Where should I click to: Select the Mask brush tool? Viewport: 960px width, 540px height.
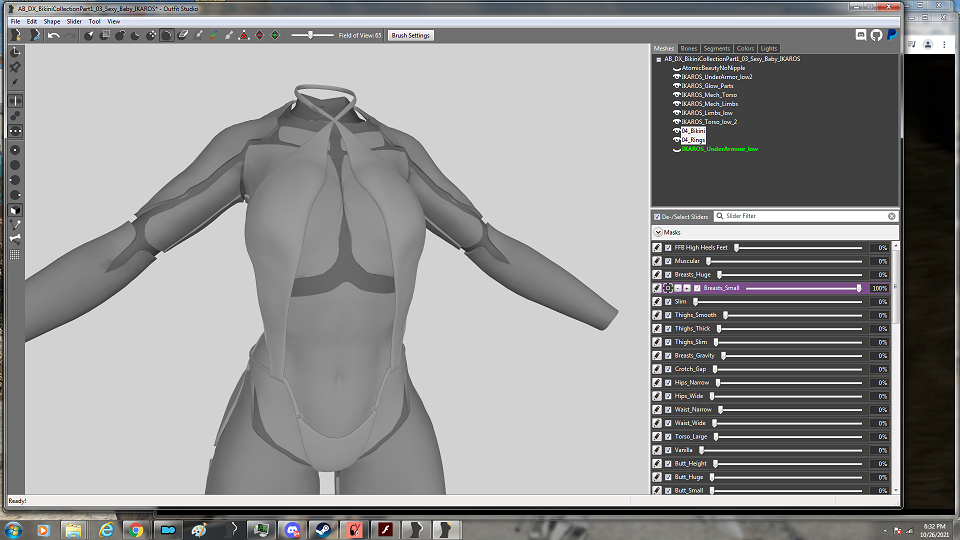pyautogui.click(x=105, y=36)
